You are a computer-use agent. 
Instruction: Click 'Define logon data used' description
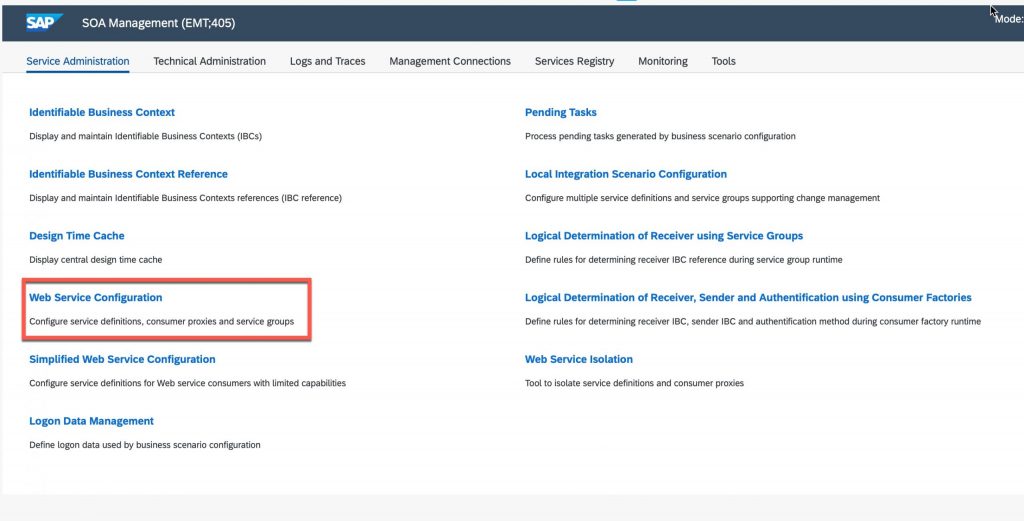[145, 445]
